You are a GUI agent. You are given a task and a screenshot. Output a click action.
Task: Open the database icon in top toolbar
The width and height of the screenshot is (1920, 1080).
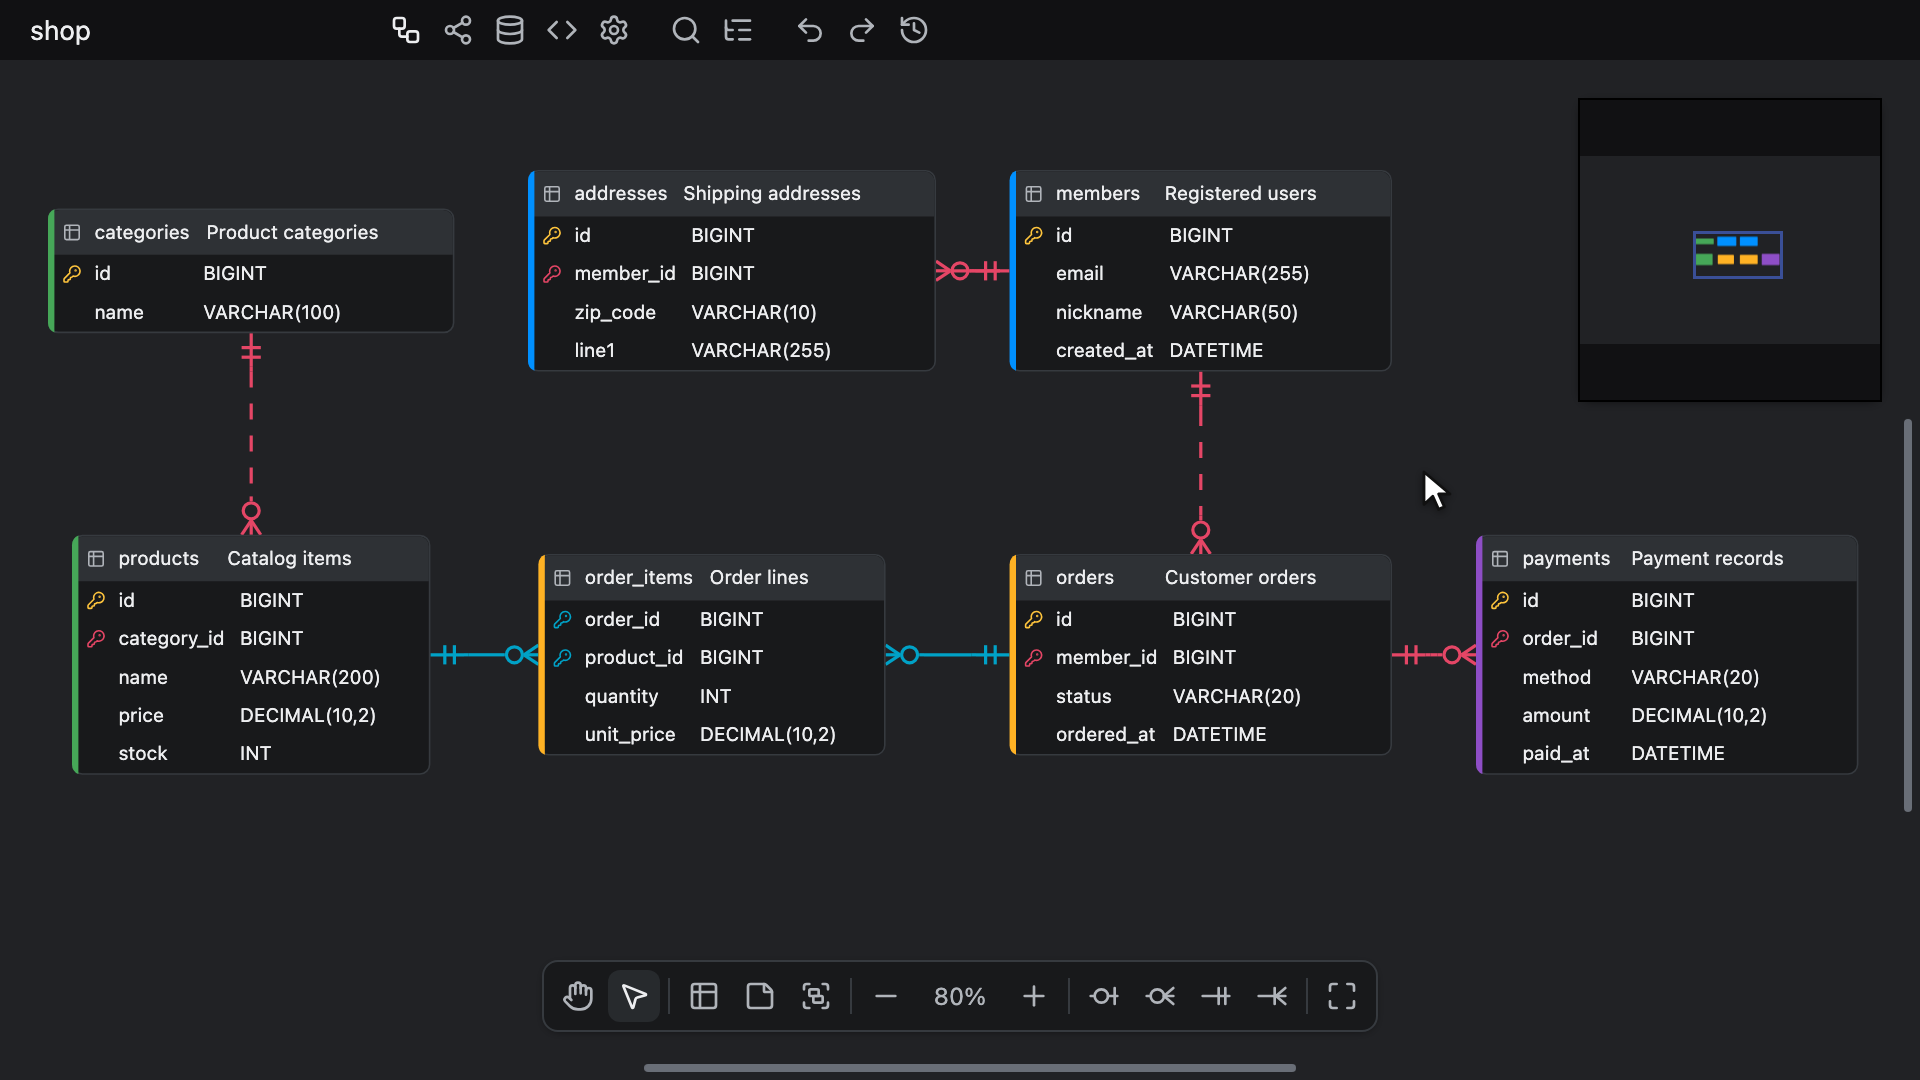point(510,30)
